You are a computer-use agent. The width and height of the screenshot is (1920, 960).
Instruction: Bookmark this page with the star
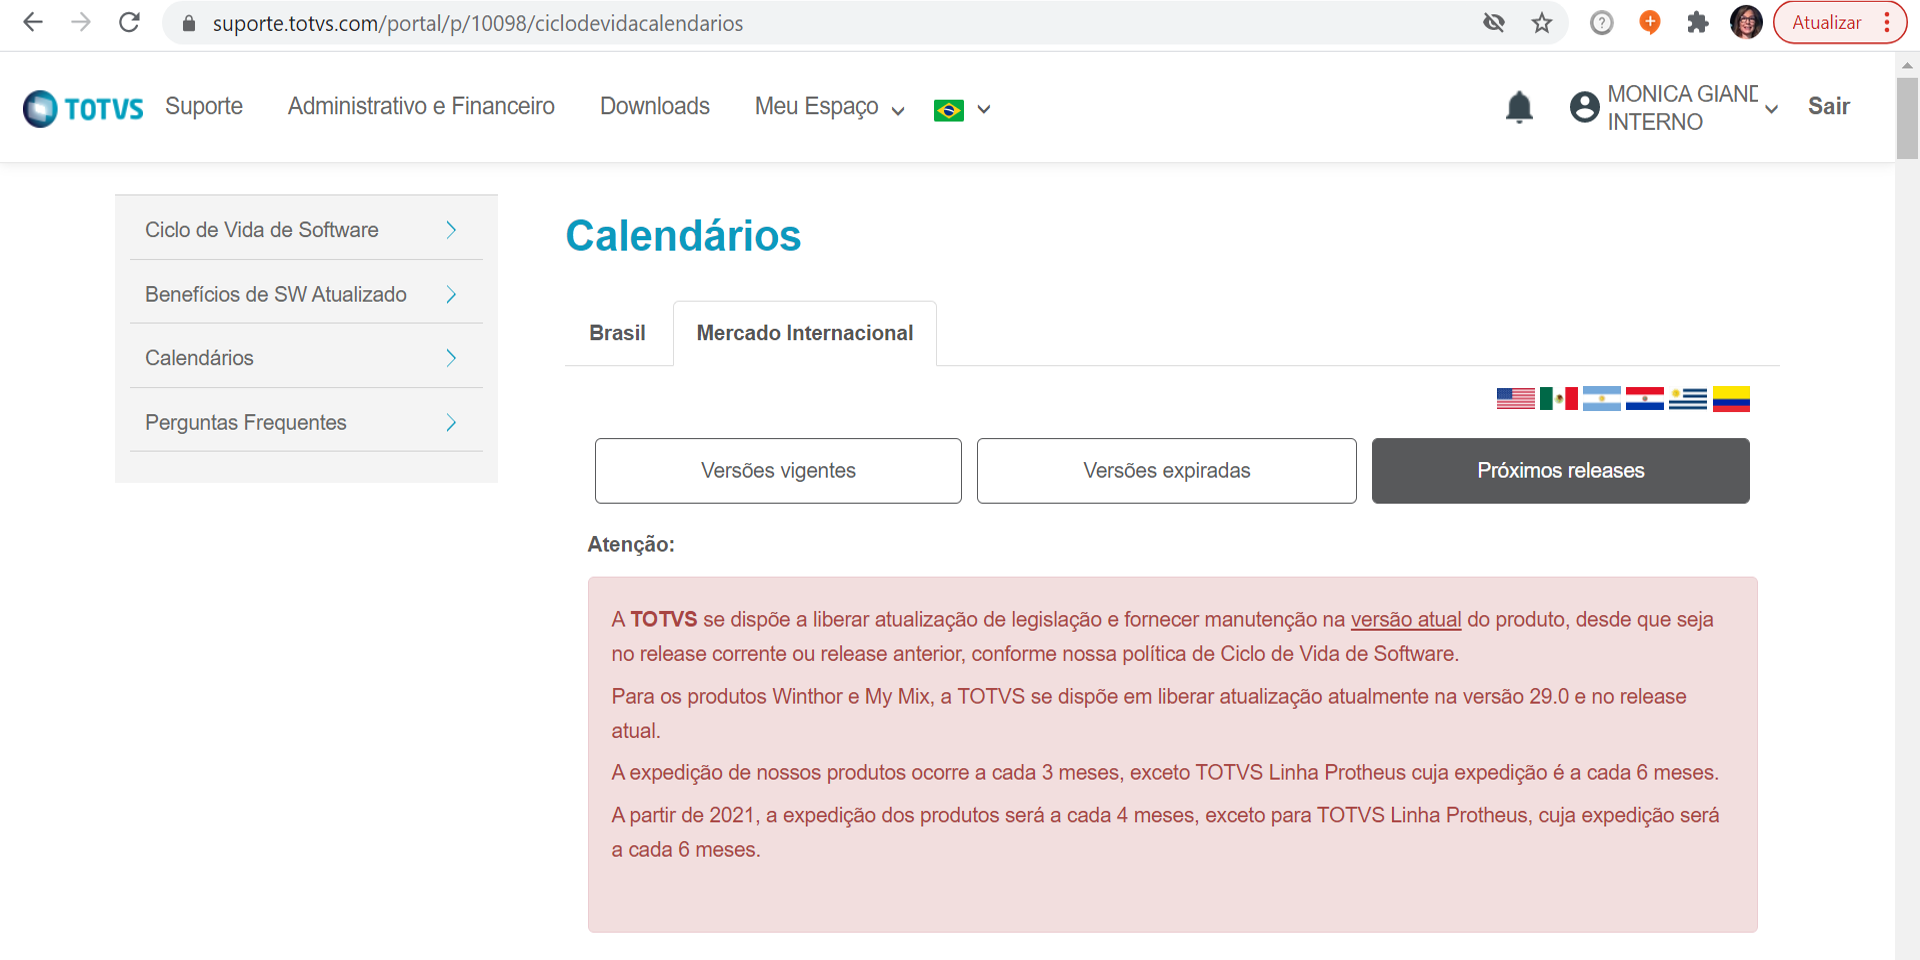[x=1542, y=22]
